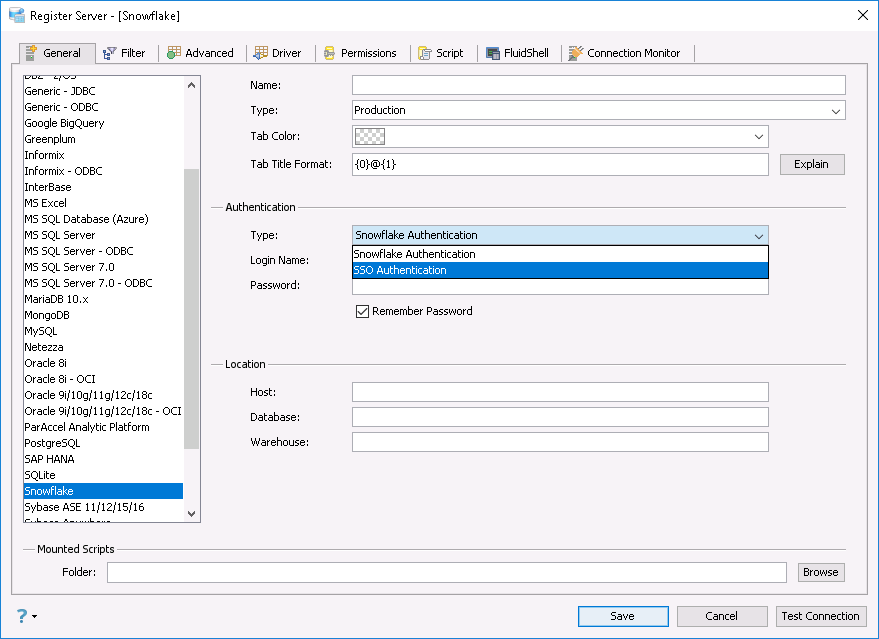Select PostgreSQL in the server type list
The width and height of the screenshot is (879, 639).
(52, 443)
